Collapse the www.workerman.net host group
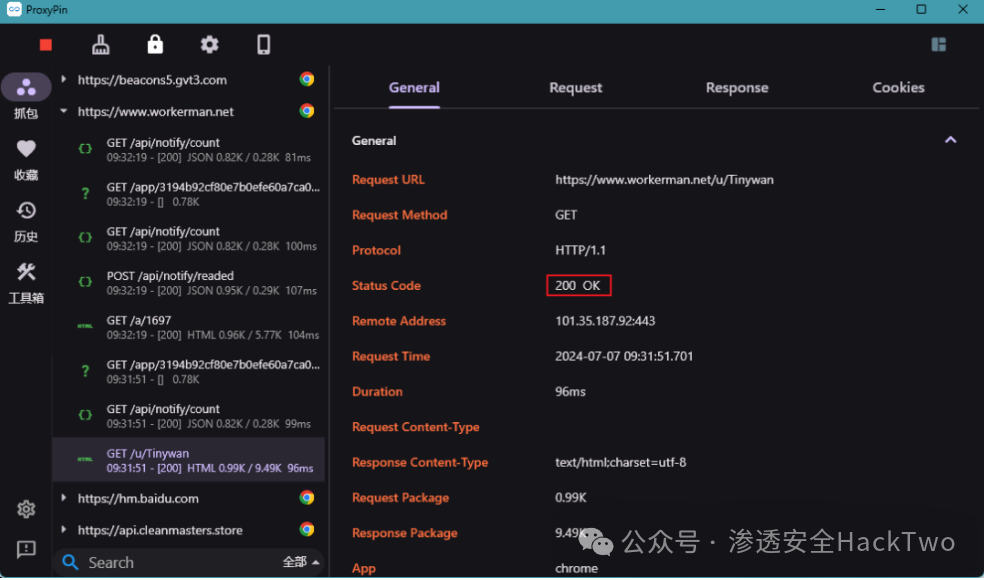 [x=64, y=111]
